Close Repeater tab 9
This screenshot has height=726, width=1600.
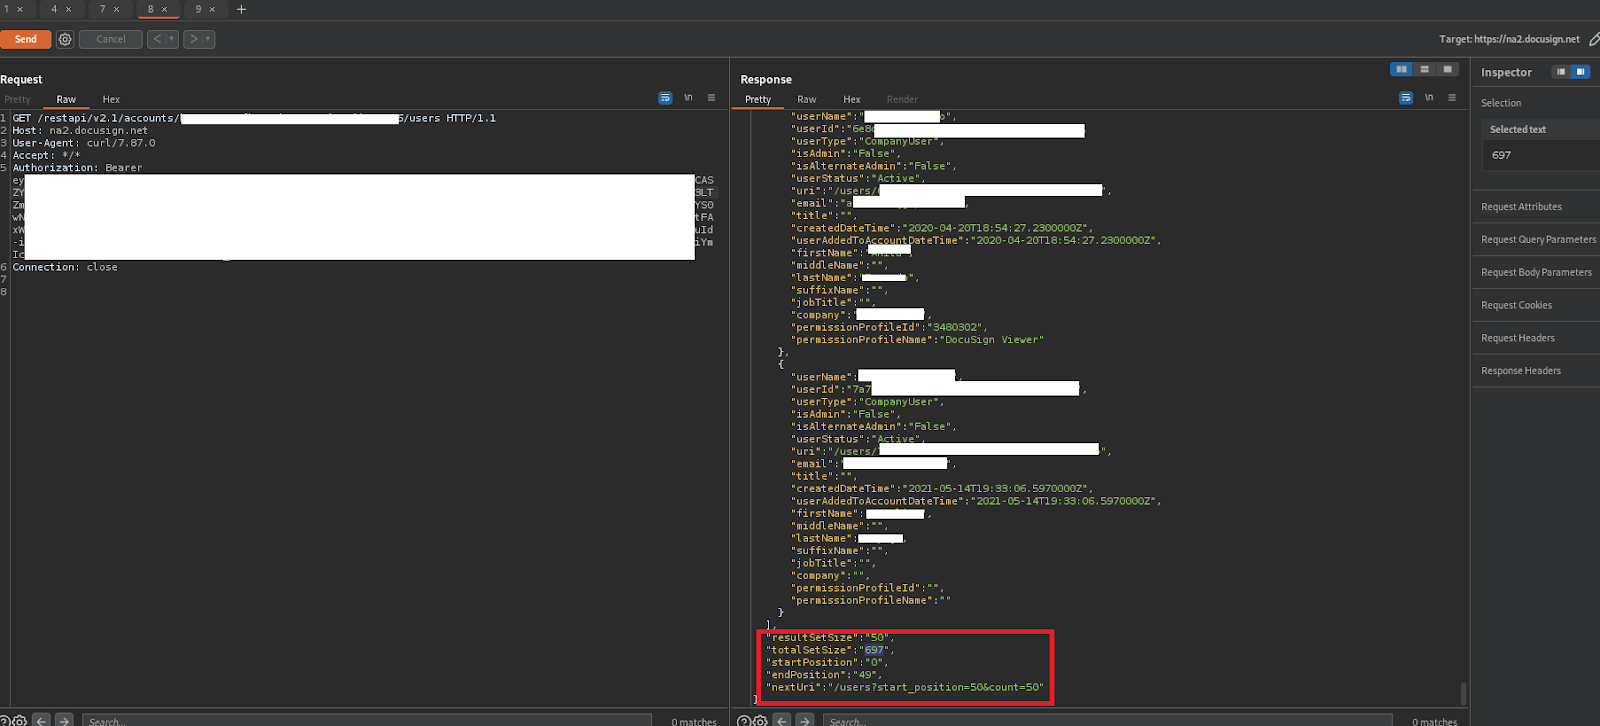[x=212, y=9]
